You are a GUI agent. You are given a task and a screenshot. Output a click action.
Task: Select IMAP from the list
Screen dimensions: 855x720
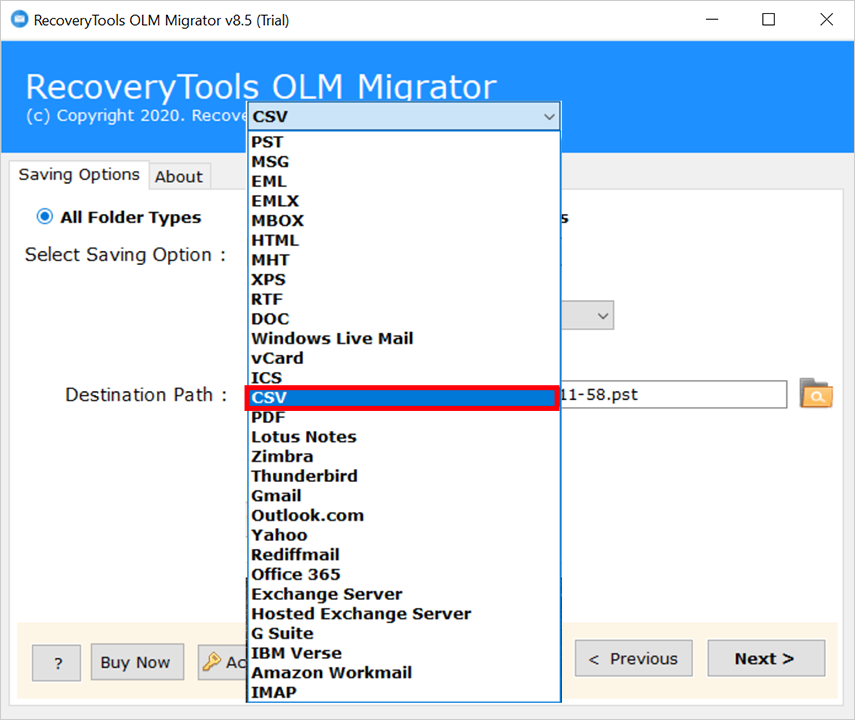tap(404, 692)
